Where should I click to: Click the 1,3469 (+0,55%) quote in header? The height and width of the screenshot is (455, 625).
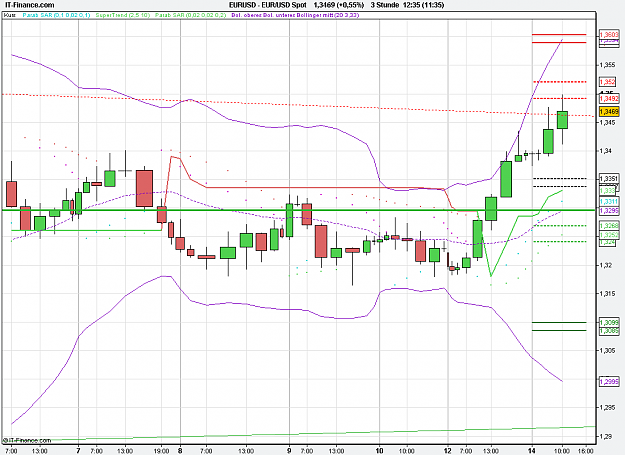[x=339, y=5]
